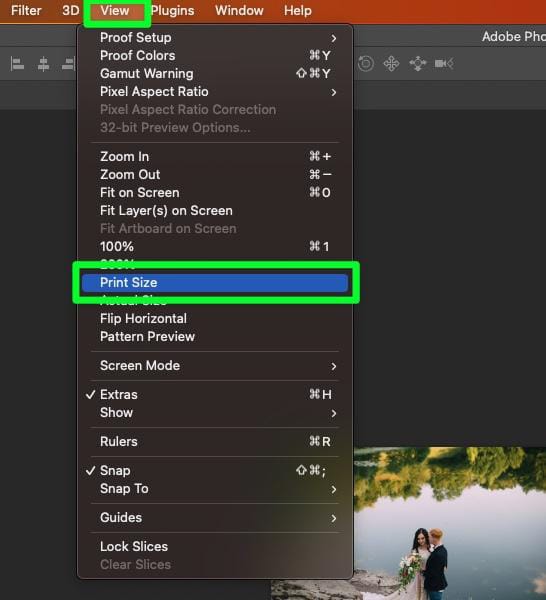
Task: Click the wedding couple photo on canvas
Action: 450,523
